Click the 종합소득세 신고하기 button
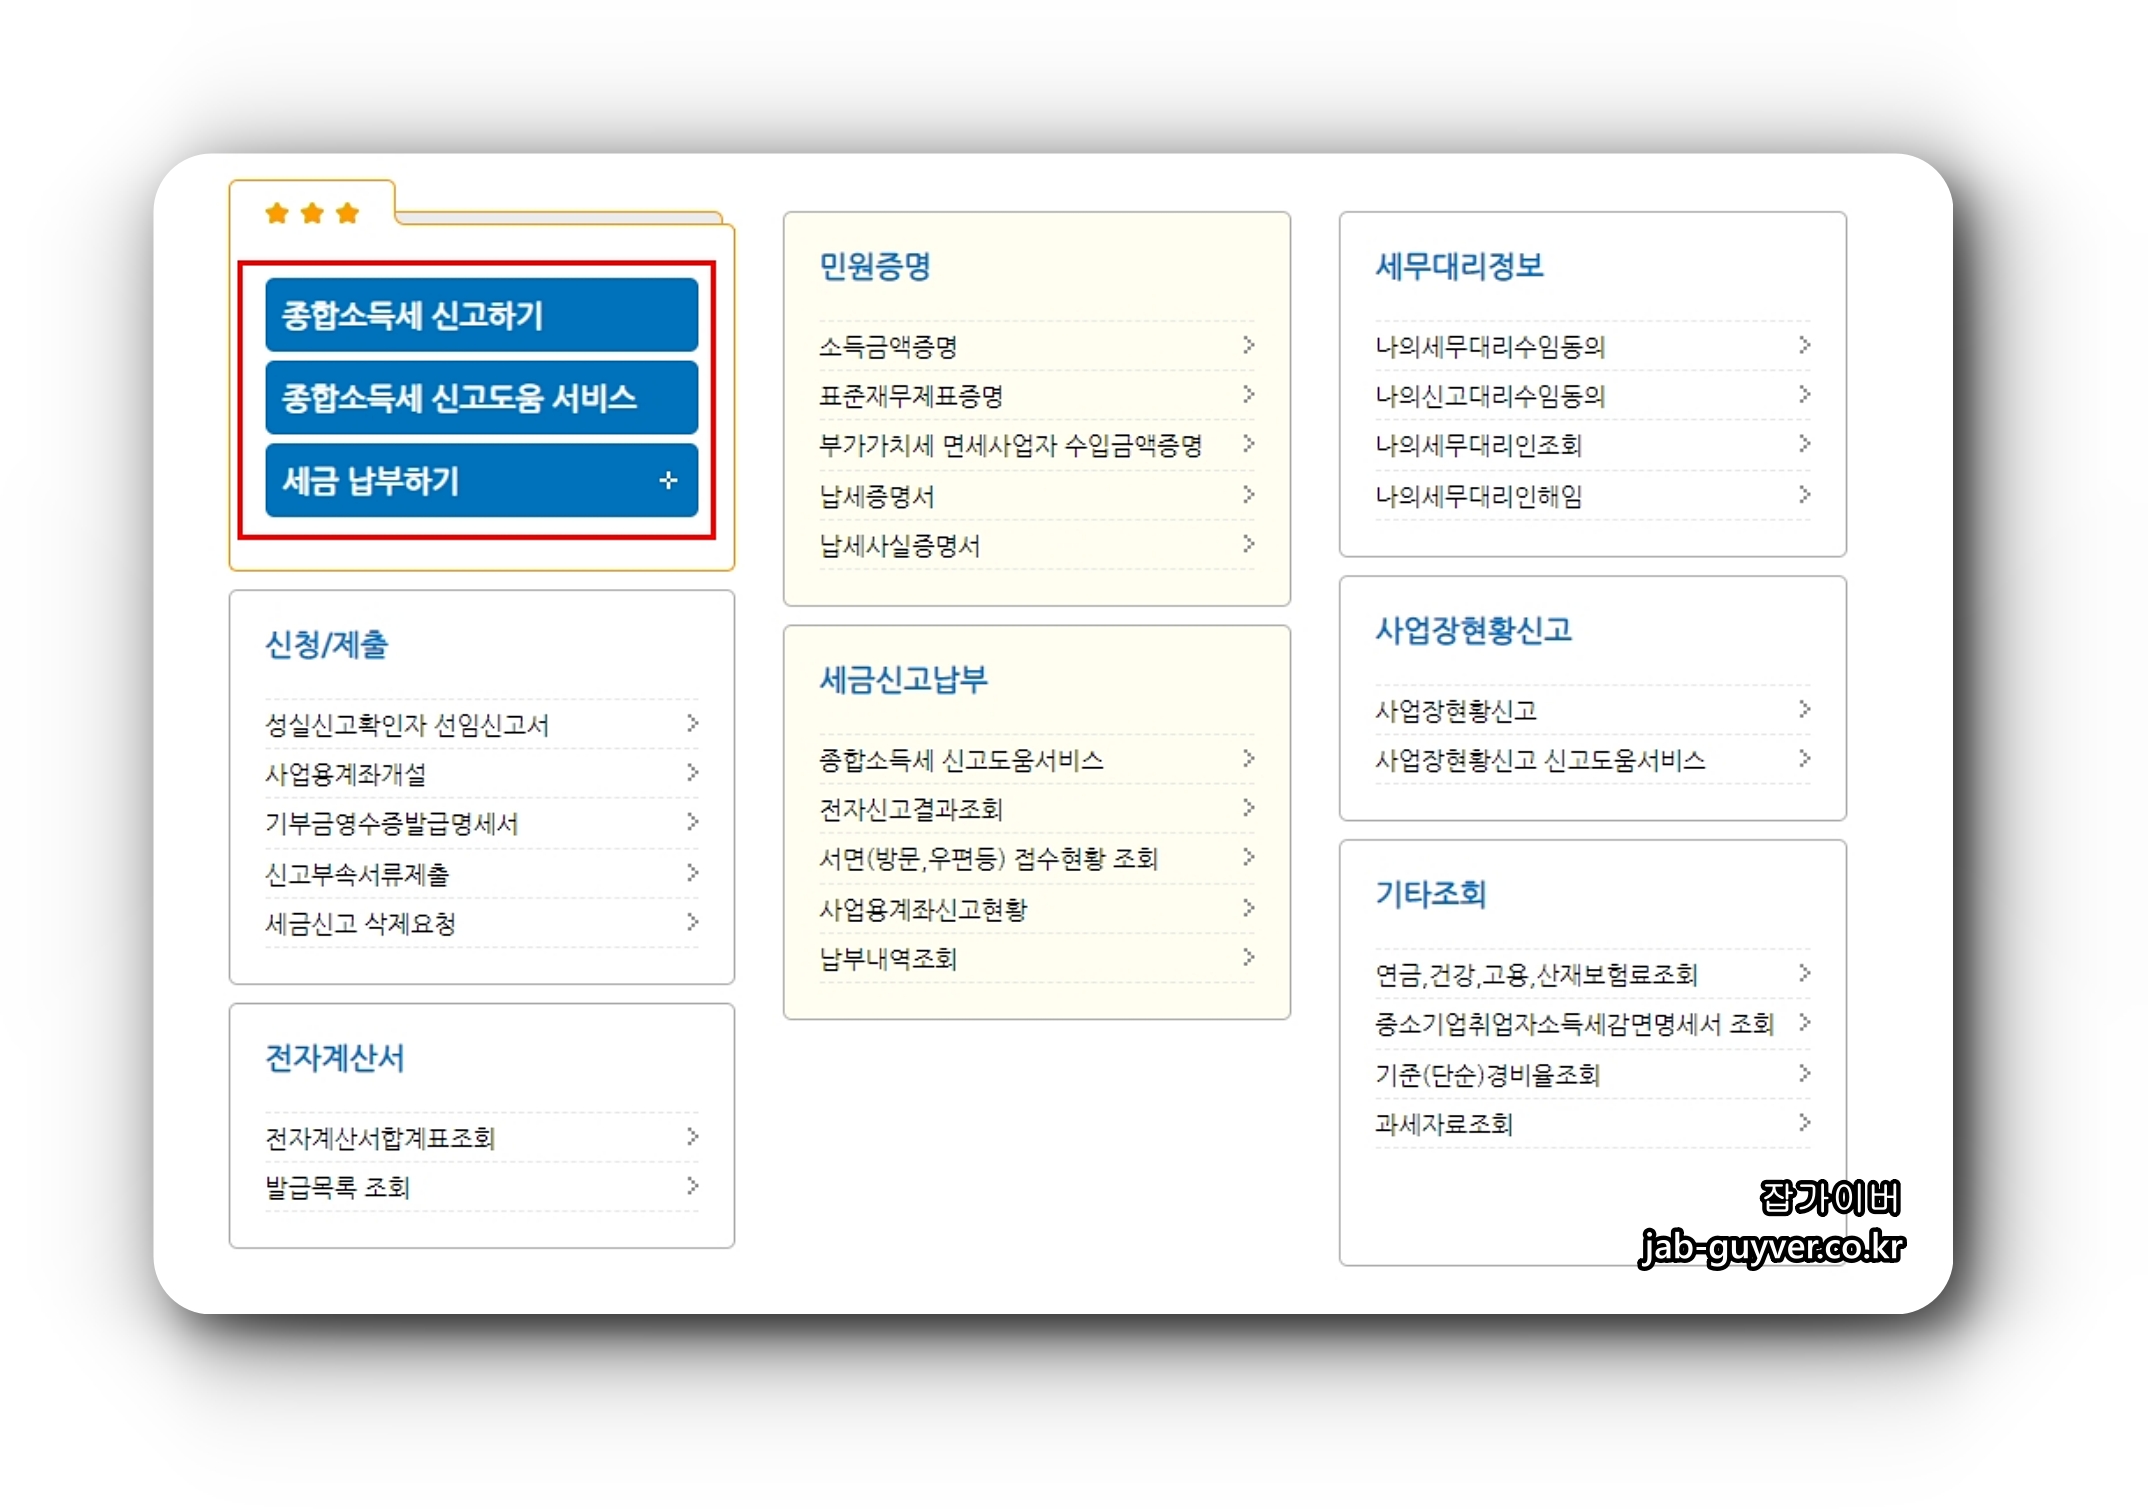The width and height of the screenshot is (2148, 1509). [481, 315]
